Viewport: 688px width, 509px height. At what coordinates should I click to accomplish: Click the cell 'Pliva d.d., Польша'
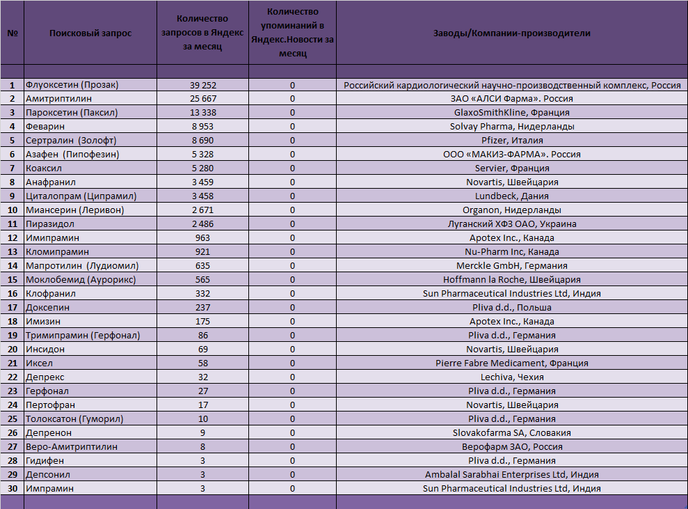coord(512,308)
